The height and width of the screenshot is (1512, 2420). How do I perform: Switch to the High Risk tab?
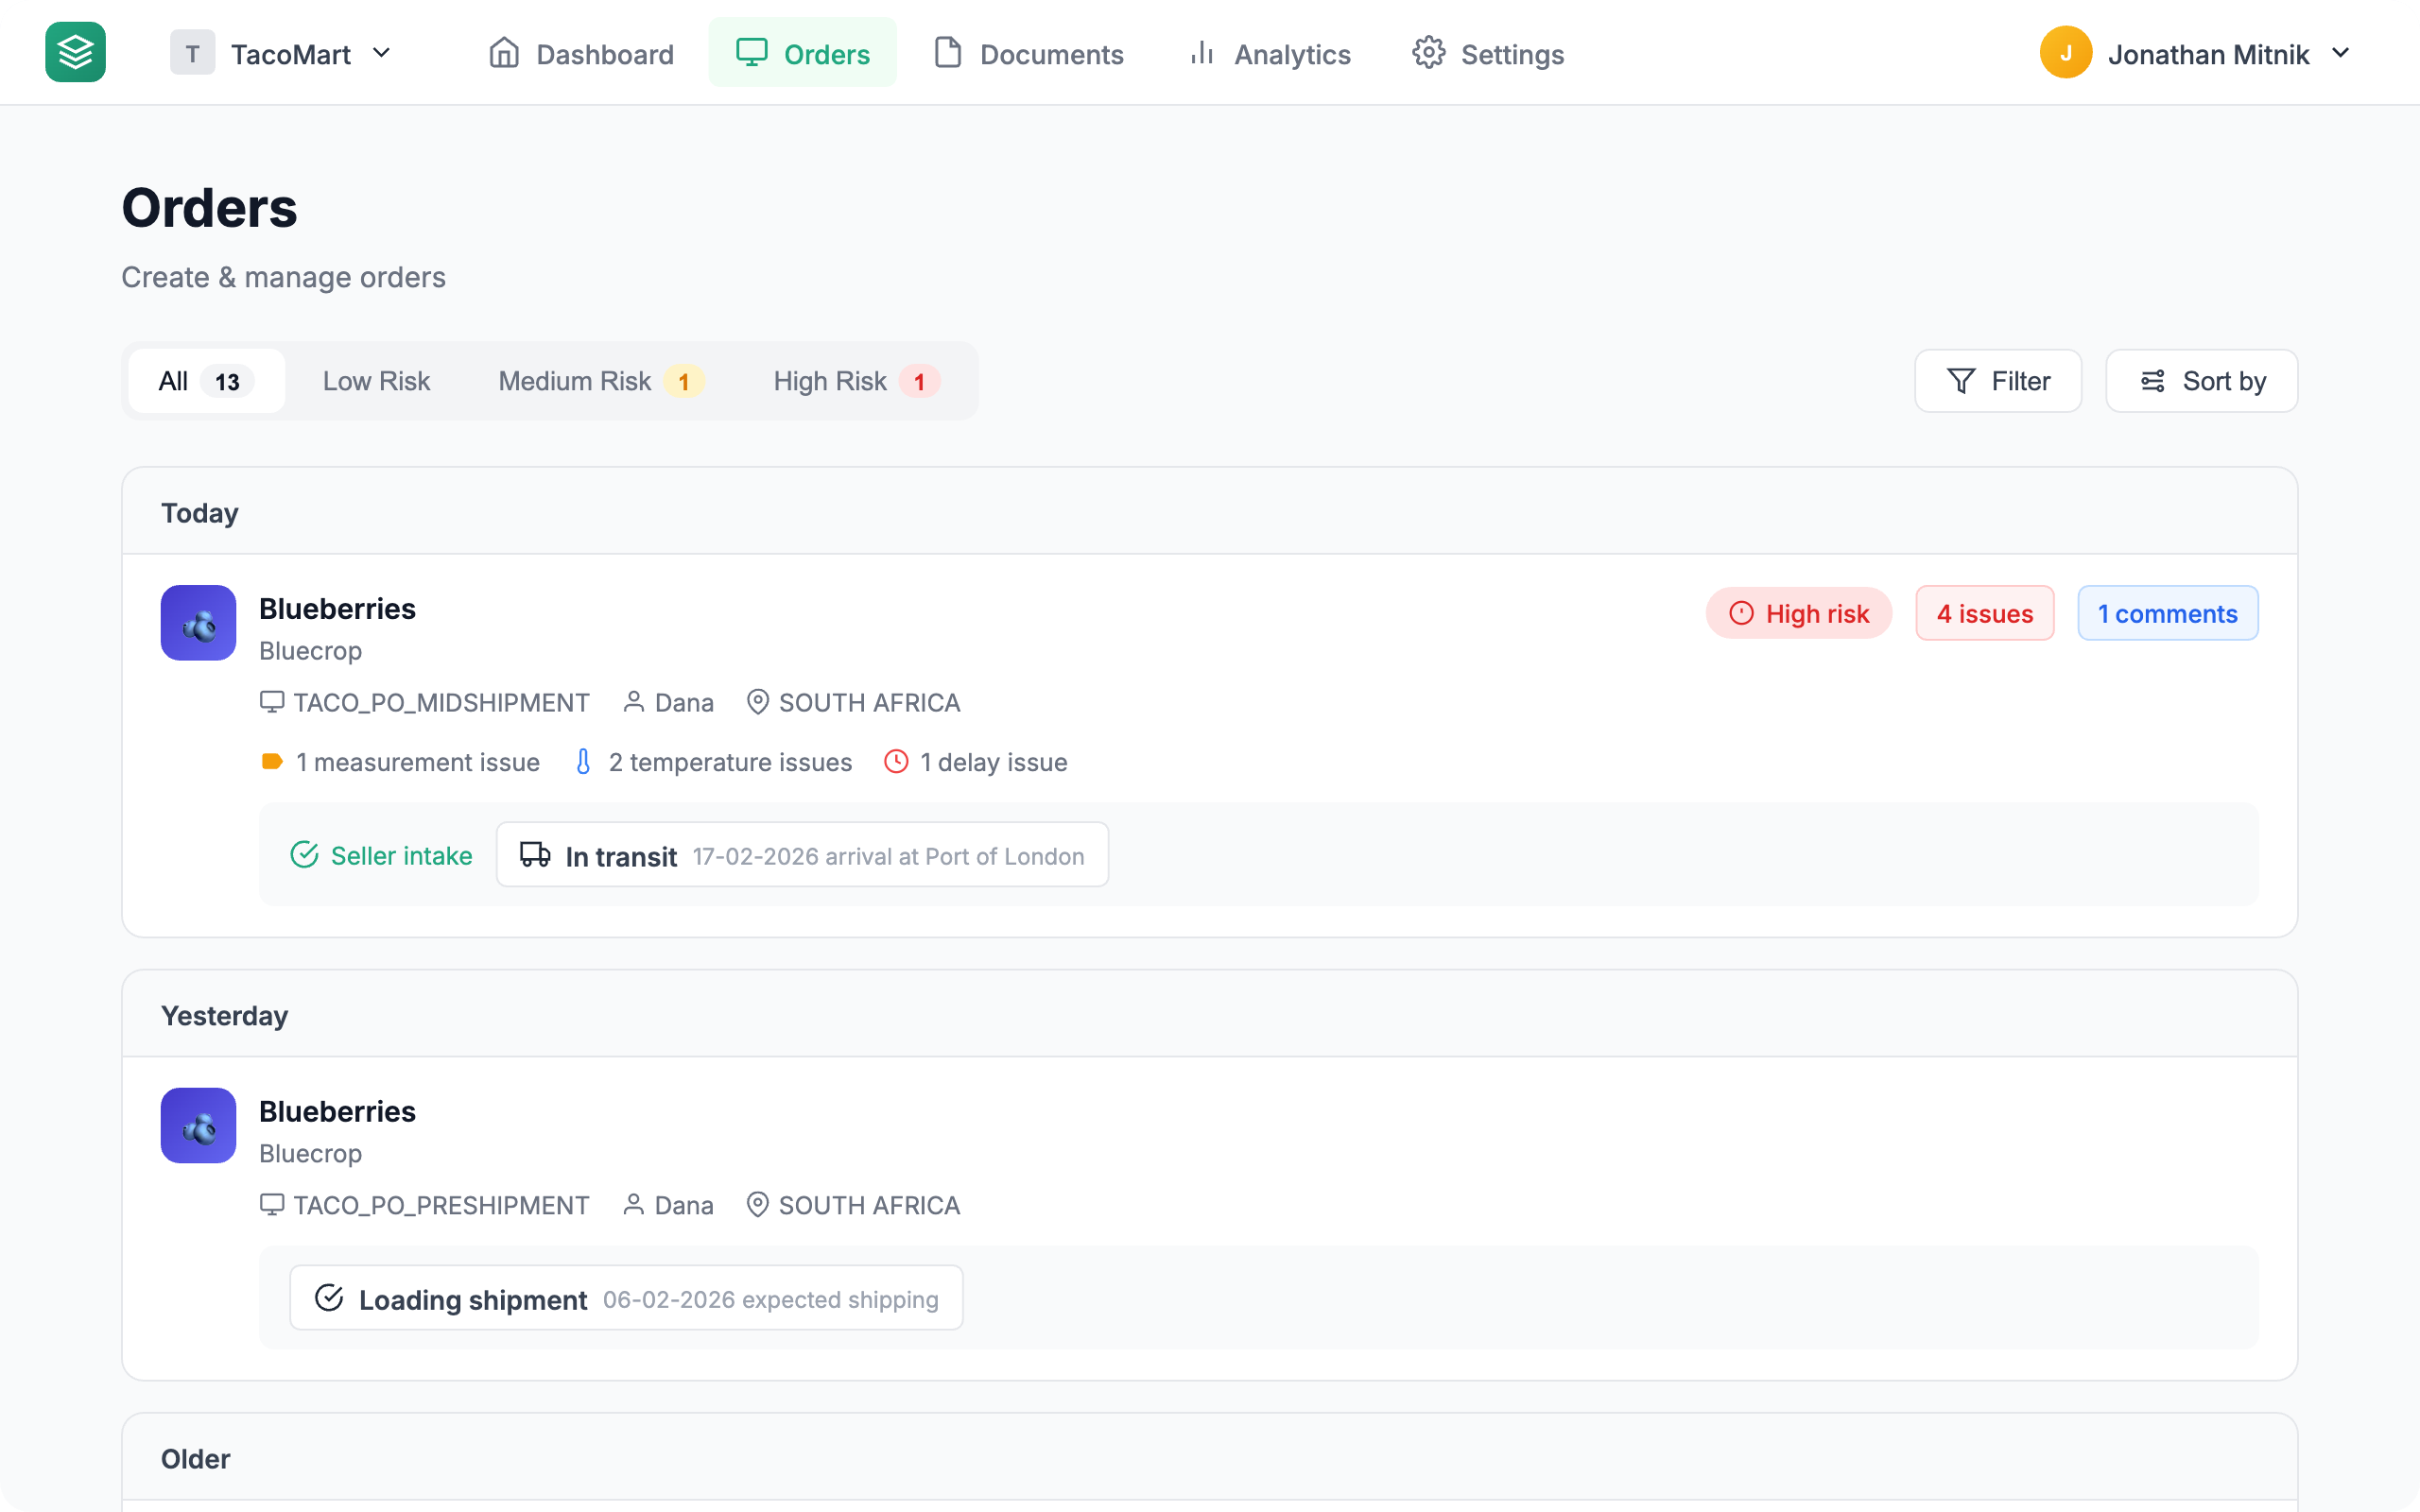click(x=855, y=381)
